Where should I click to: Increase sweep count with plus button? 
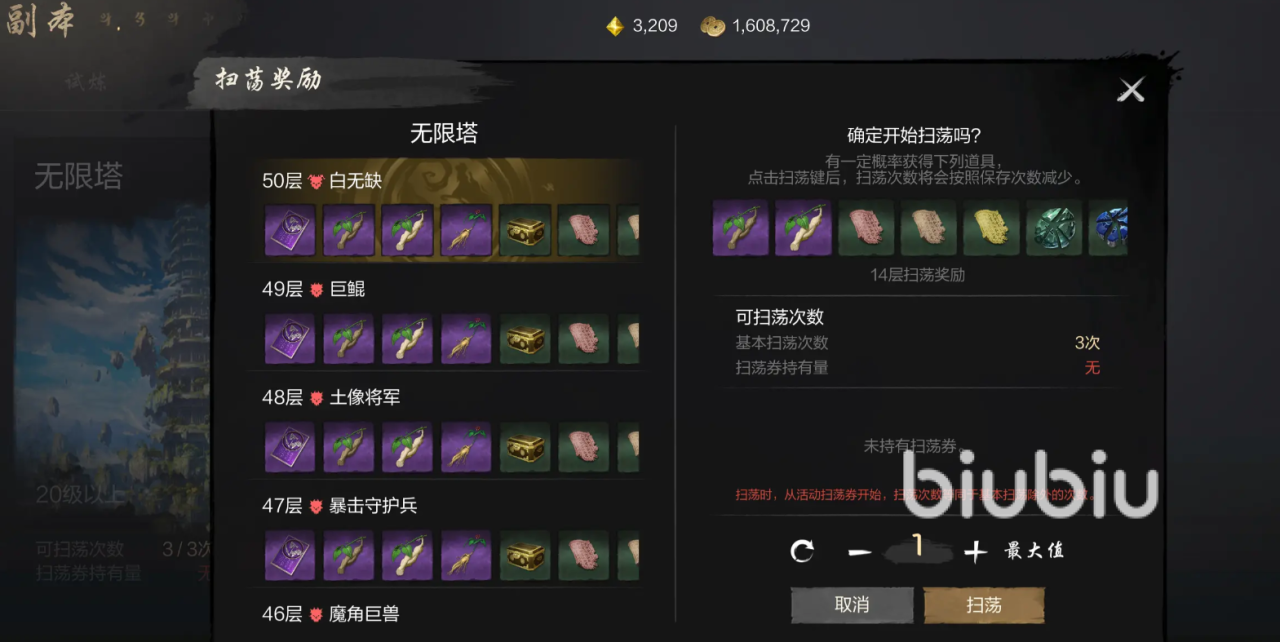tap(975, 552)
